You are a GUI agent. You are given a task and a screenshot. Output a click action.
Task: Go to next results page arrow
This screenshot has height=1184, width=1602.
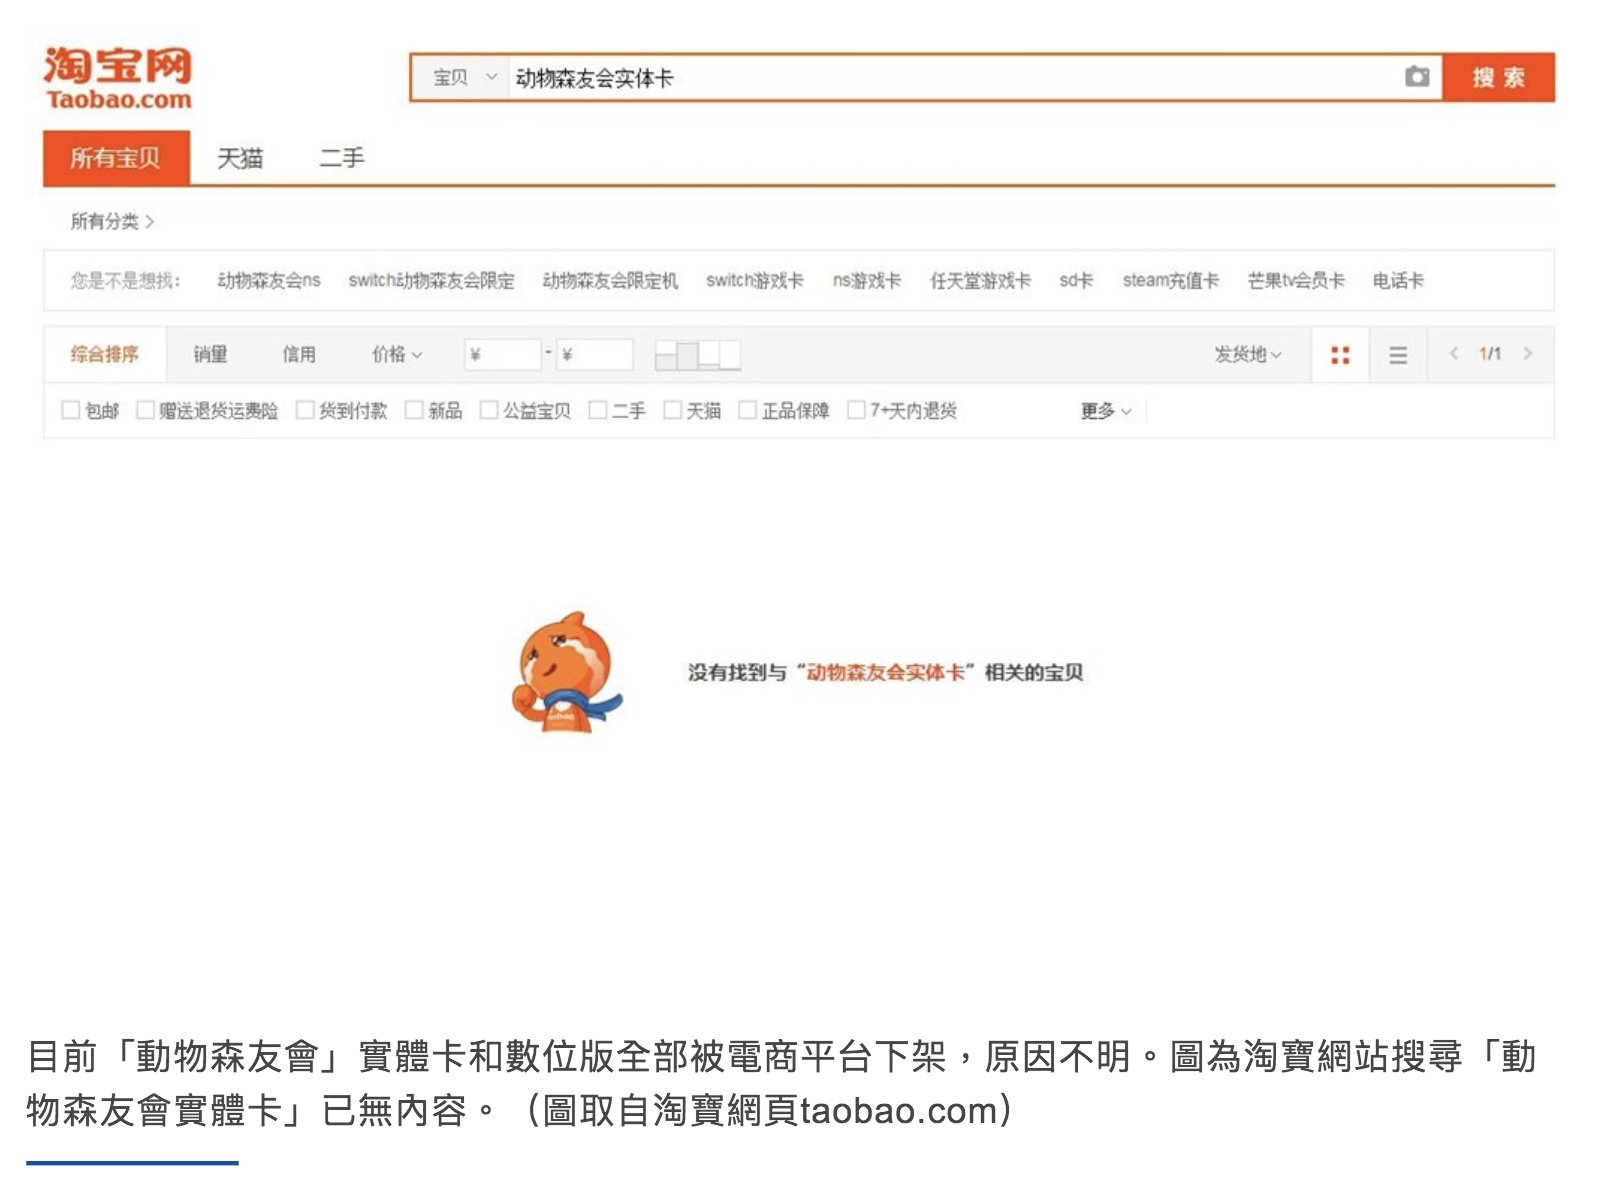[x=1527, y=353]
